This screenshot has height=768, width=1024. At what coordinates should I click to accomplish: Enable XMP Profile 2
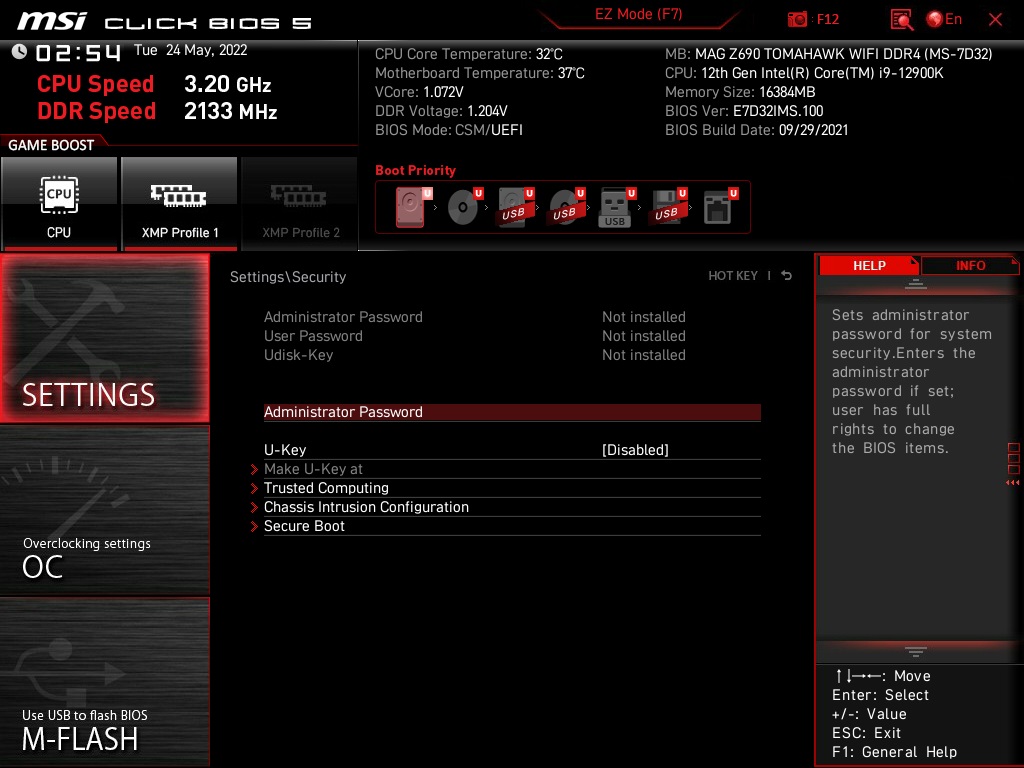[300, 204]
